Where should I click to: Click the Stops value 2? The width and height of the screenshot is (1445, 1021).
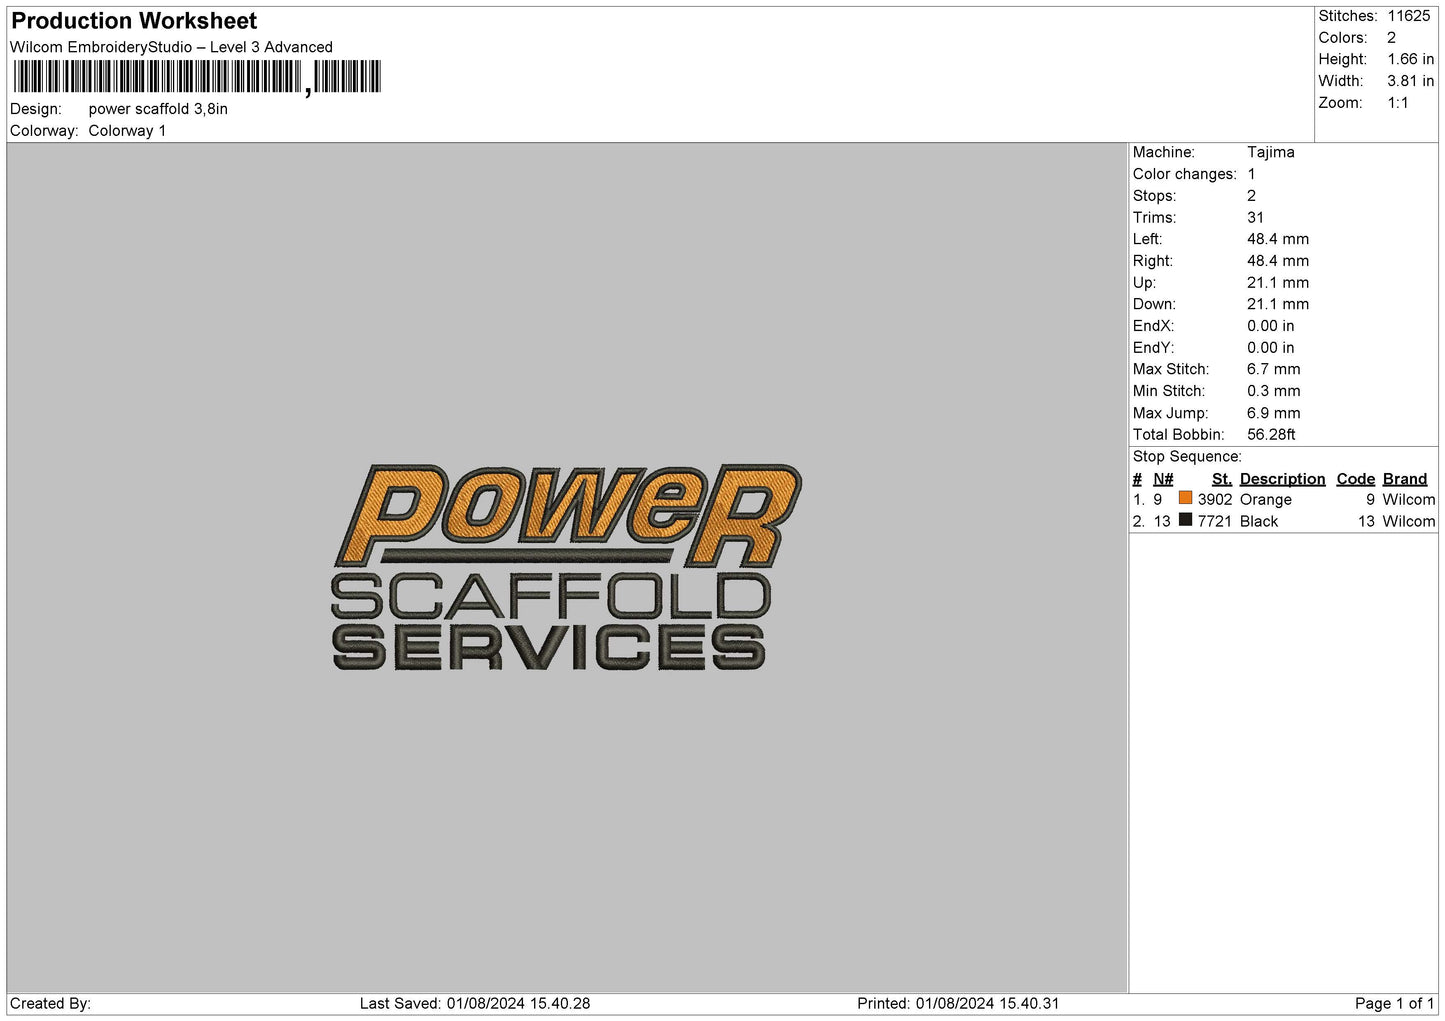[1251, 196]
